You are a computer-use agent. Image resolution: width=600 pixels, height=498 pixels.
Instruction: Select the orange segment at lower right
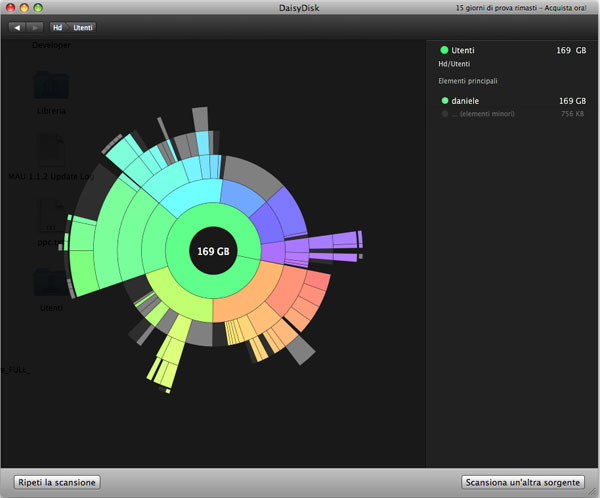point(253,295)
